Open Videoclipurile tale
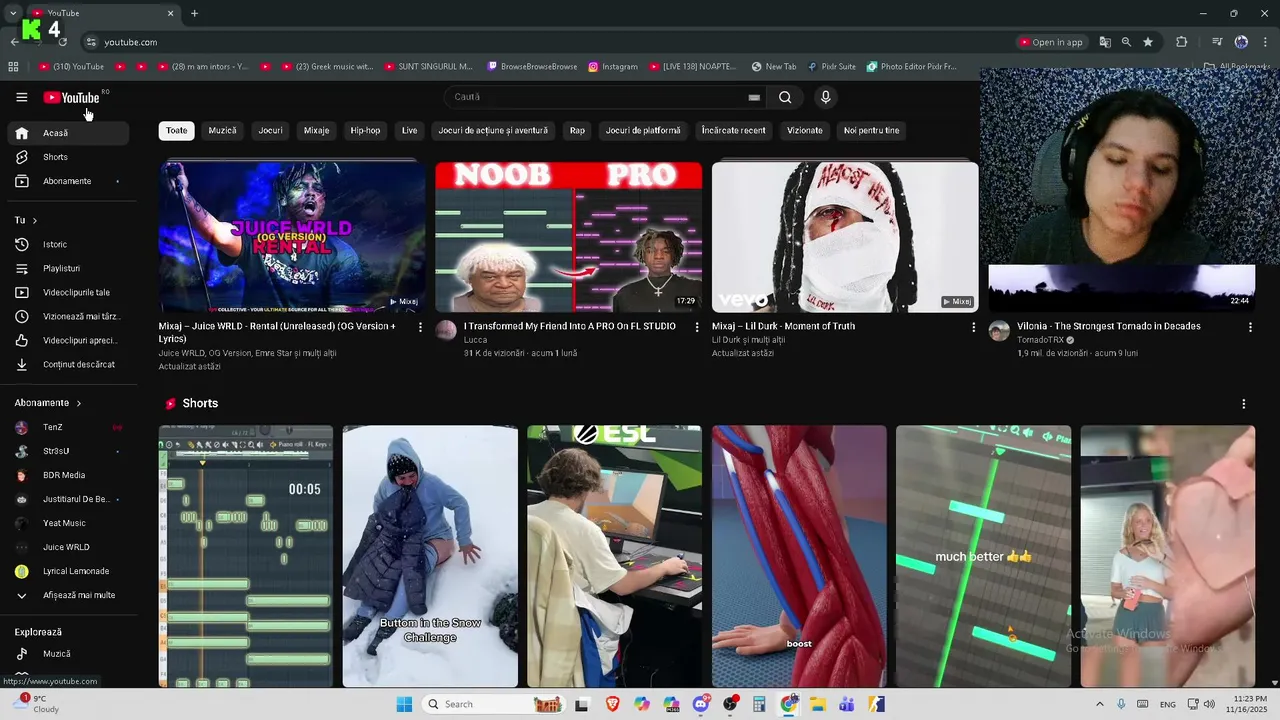Viewport: 1280px width, 720px height. tap(69, 292)
